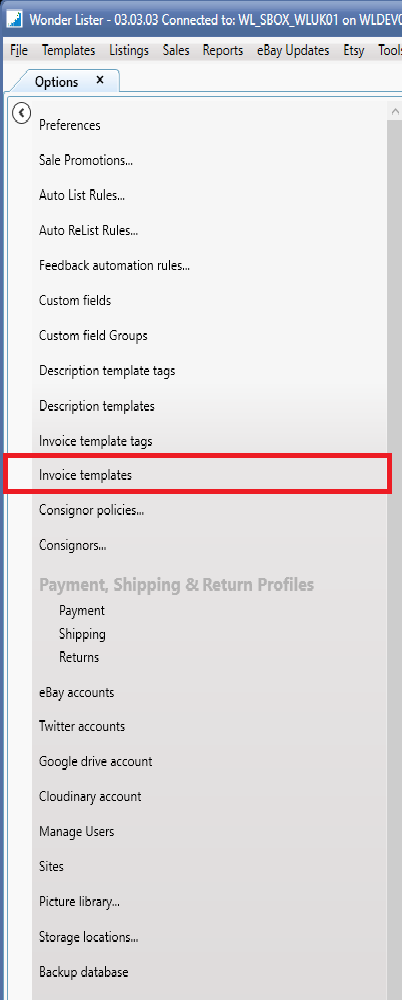This screenshot has height=1000, width=402.
Task: Open the Etsy menu
Action: click(354, 50)
